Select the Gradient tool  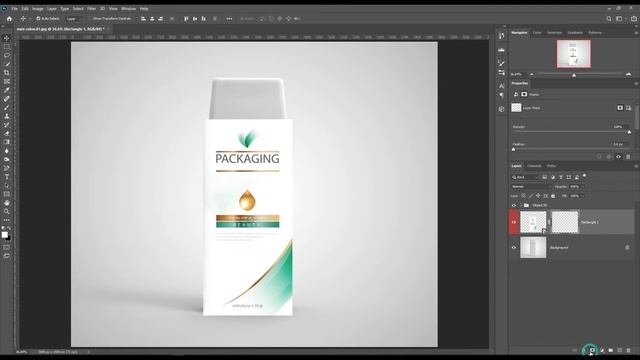coord(7,142)
